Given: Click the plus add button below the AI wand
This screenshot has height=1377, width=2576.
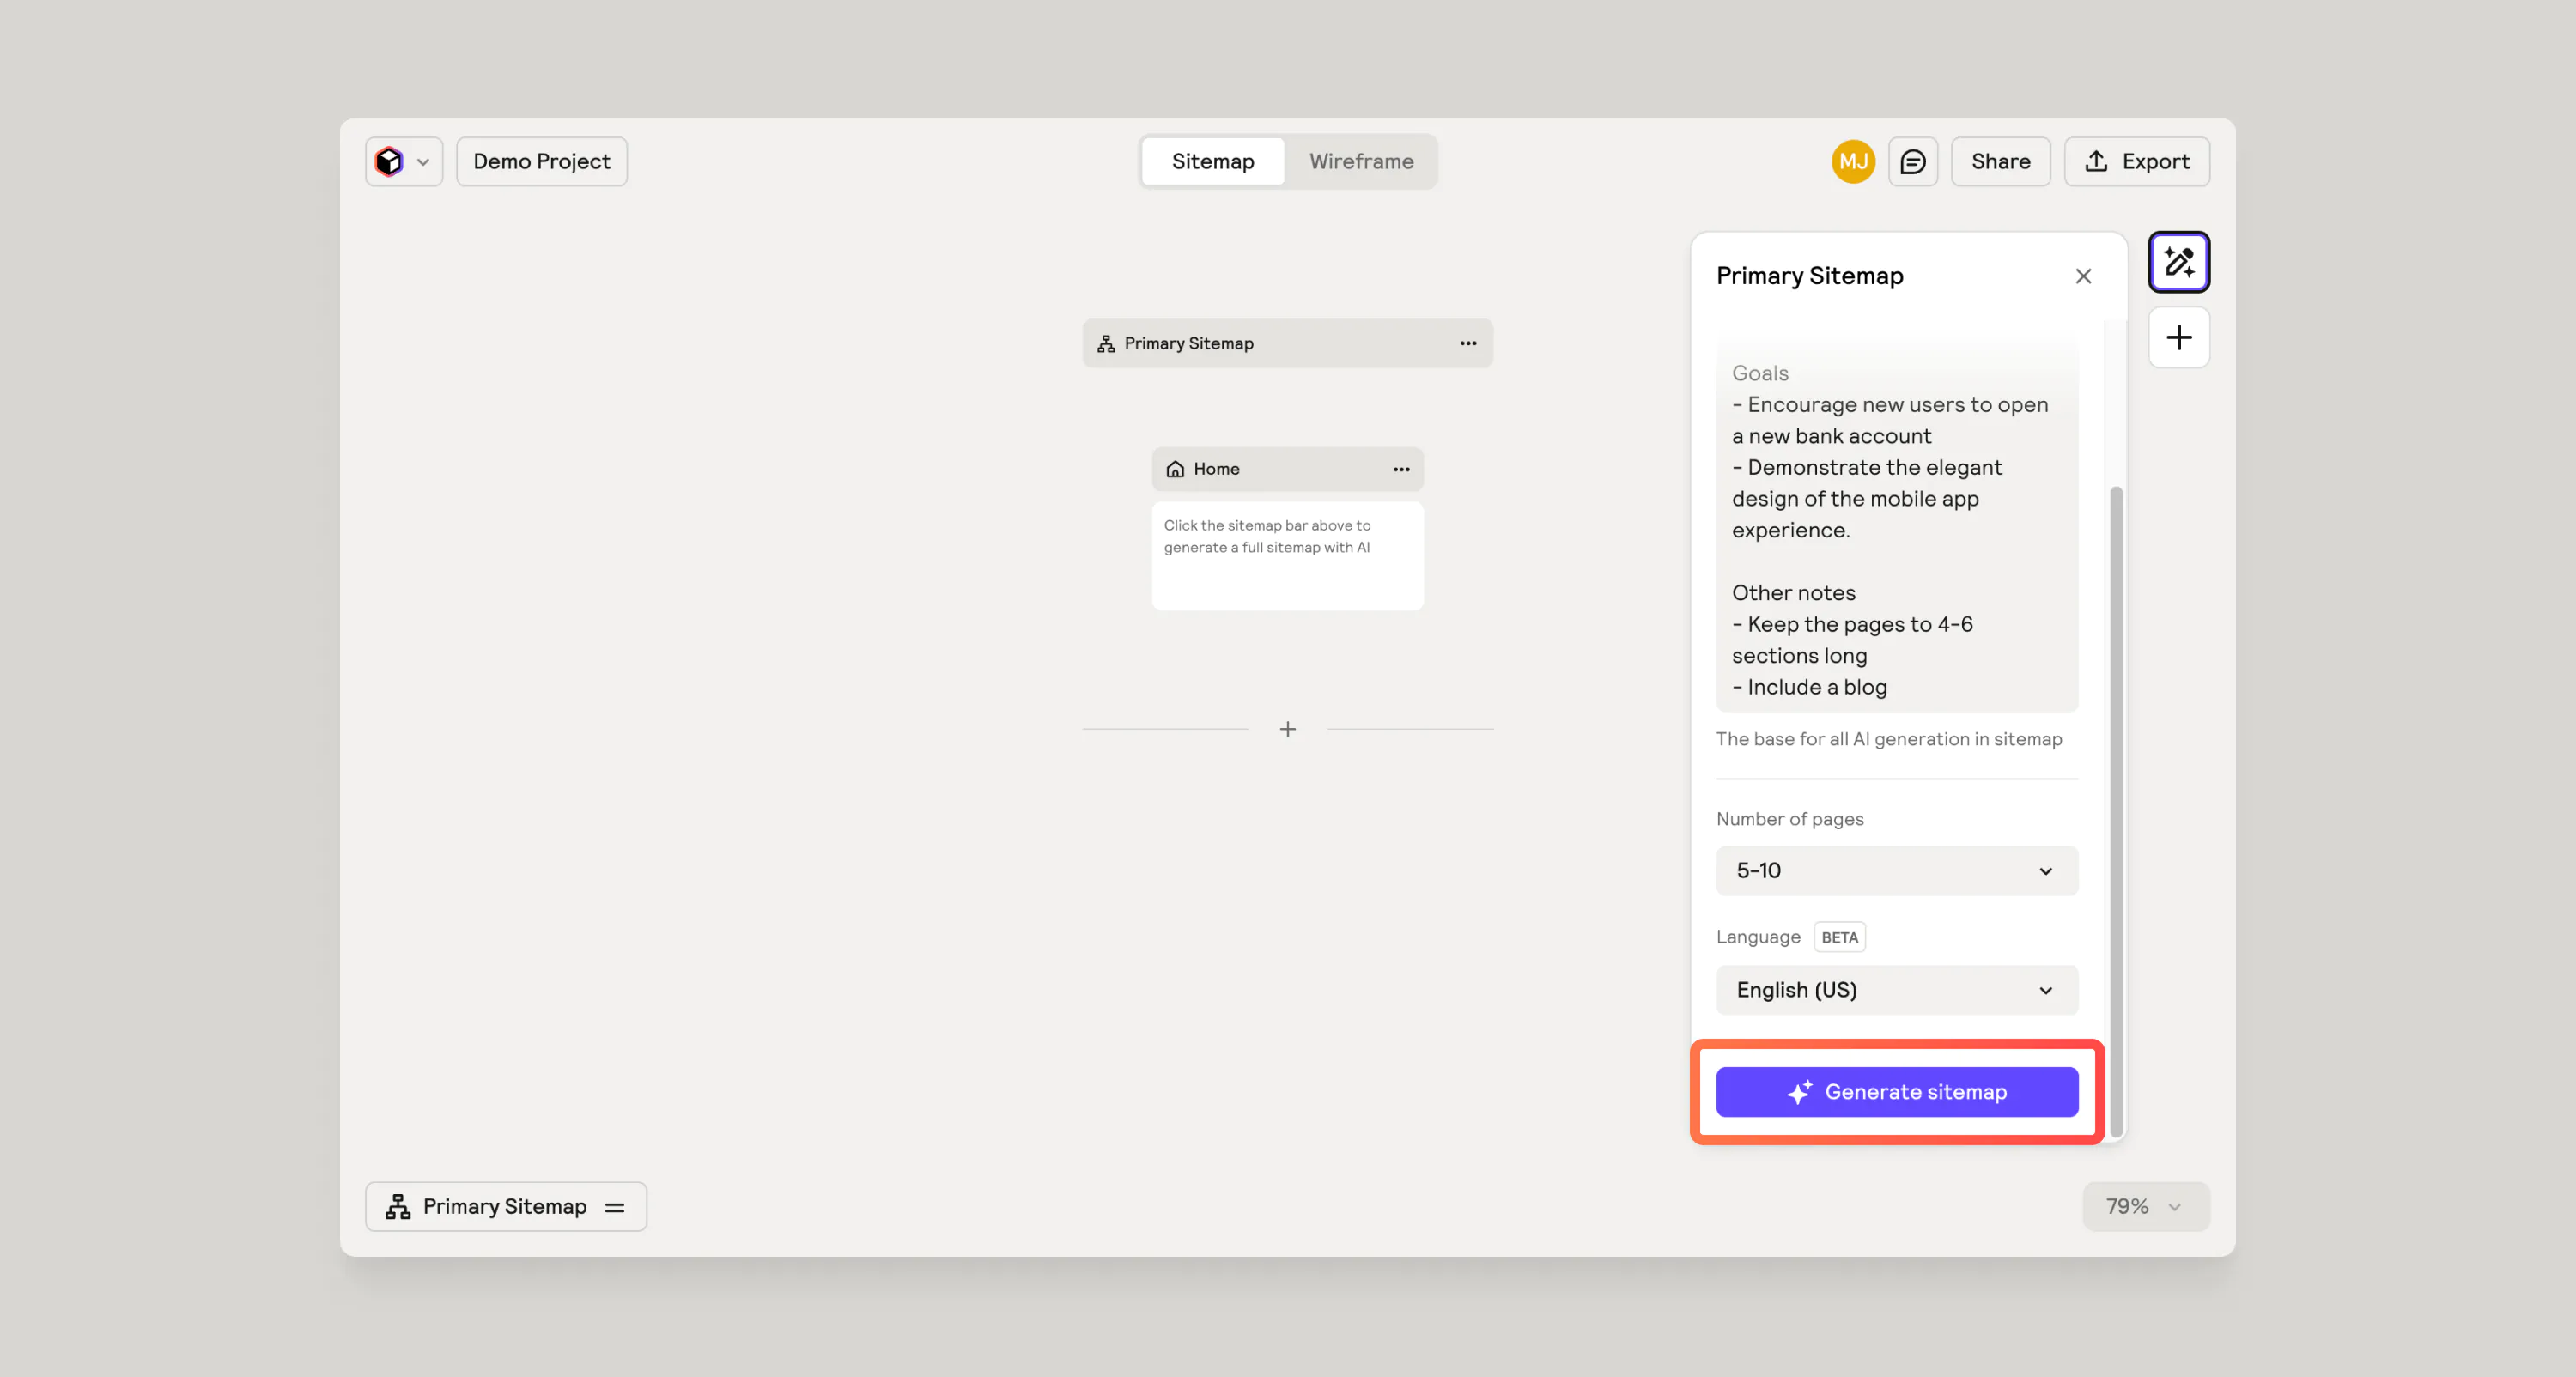Looking at the screenshot, I should (x=2178, y=337).
